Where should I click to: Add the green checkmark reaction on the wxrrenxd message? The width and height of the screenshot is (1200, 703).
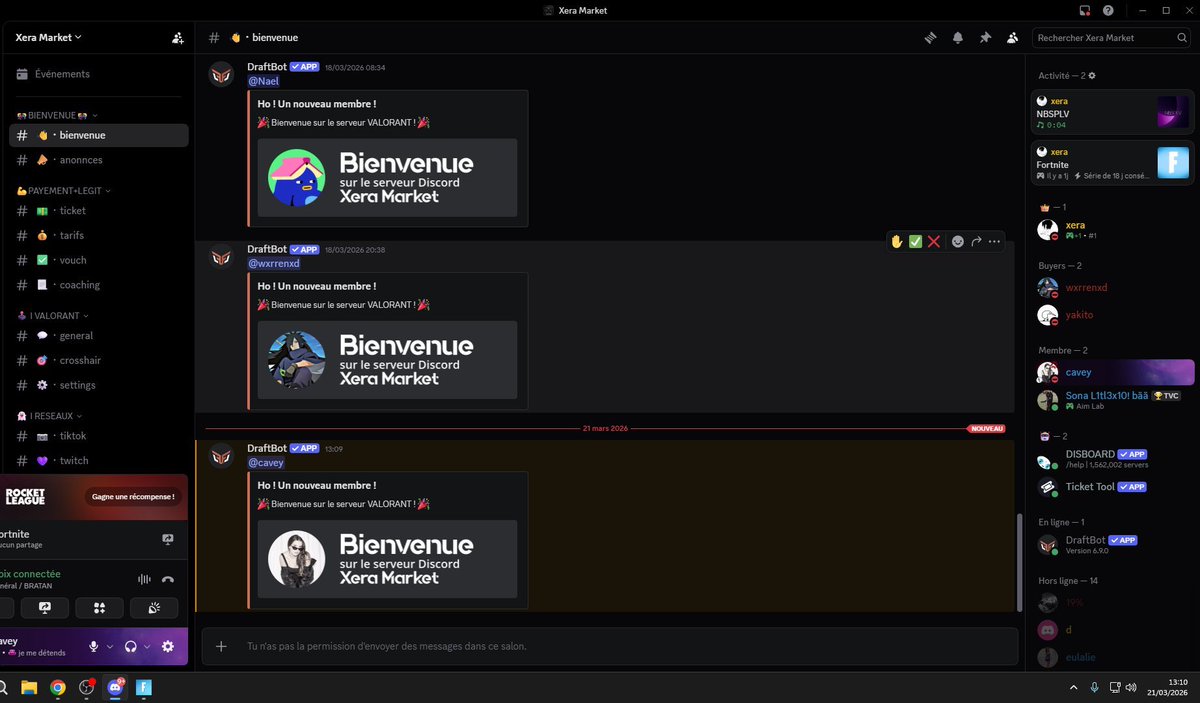click(x=915, y=241)
